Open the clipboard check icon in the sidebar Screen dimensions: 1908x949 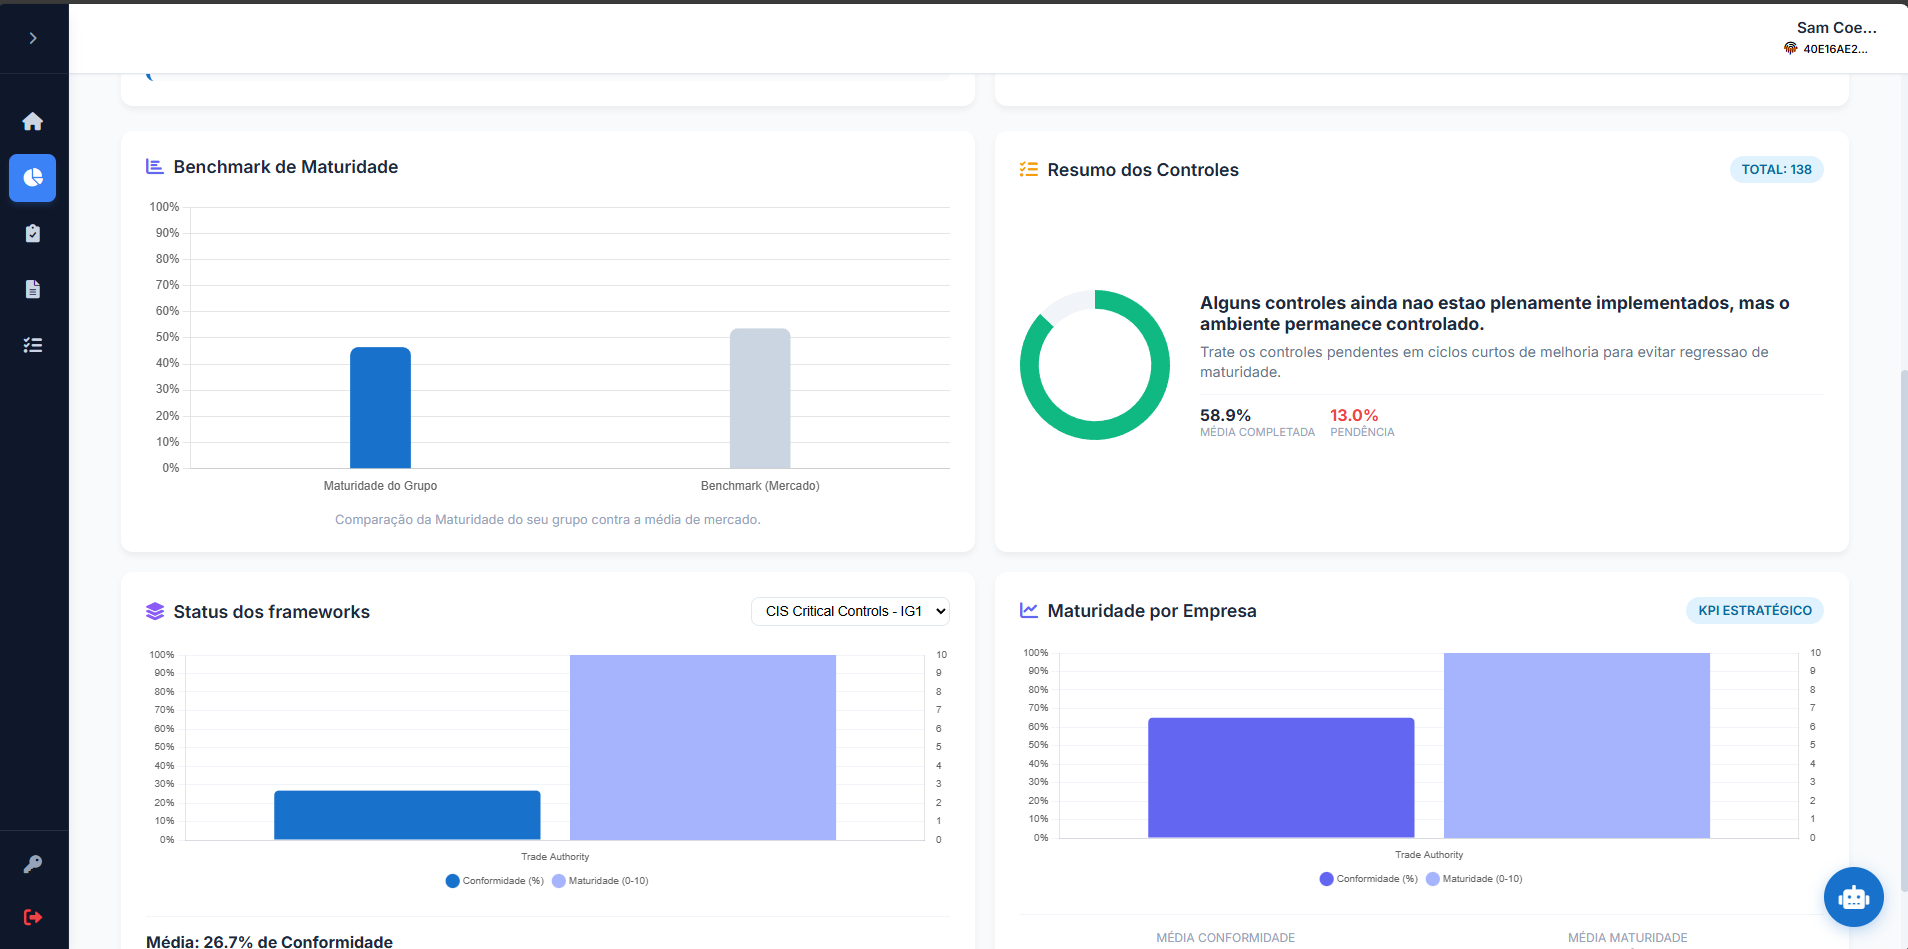(33, 234)
